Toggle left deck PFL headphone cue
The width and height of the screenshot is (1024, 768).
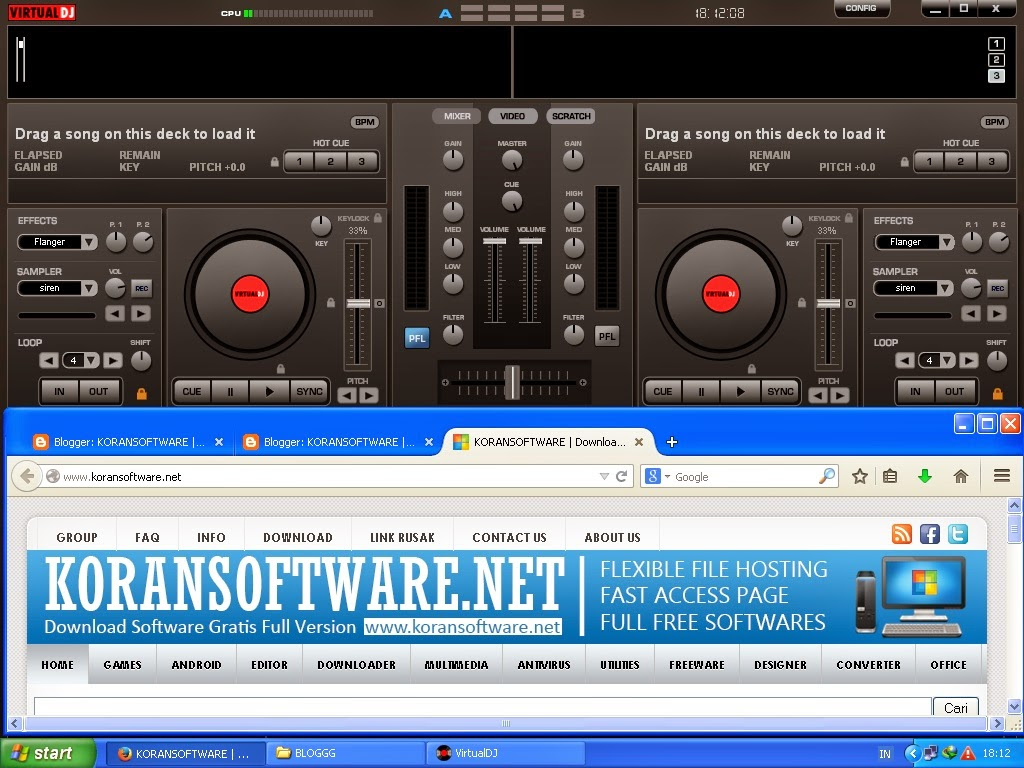tap(417, 338)
